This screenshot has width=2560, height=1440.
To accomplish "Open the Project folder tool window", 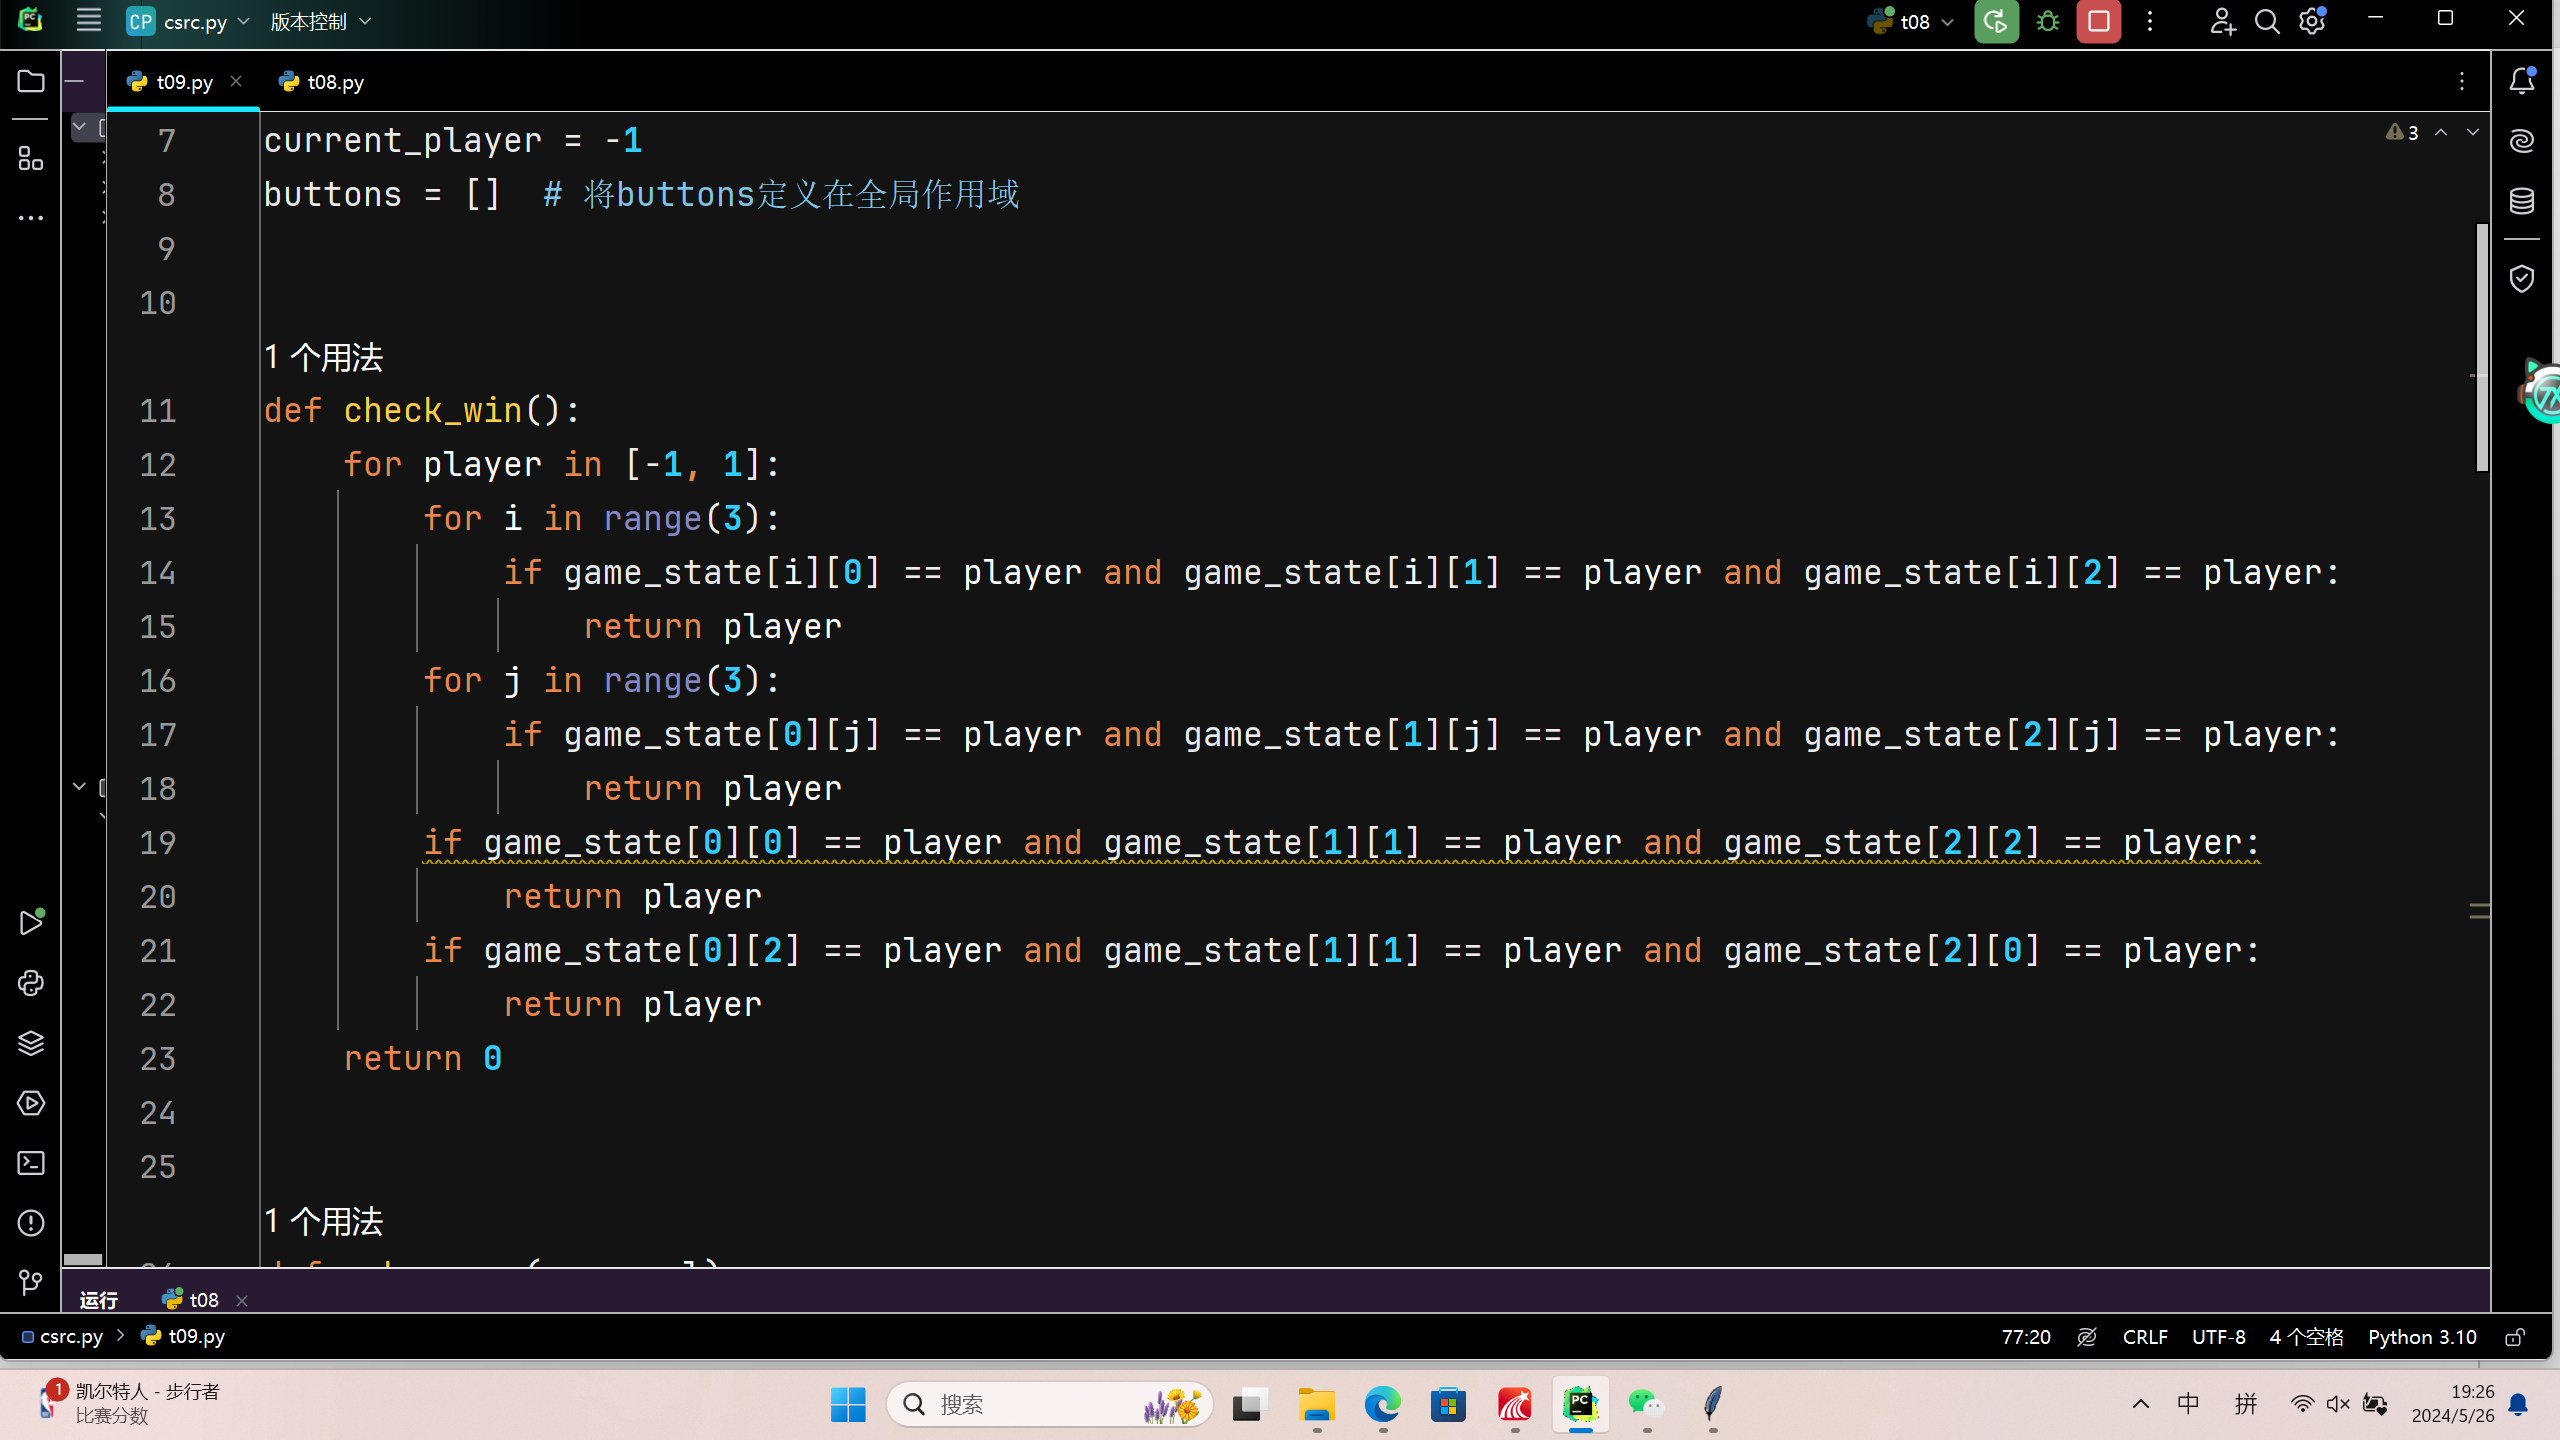I will pos(31,81).
